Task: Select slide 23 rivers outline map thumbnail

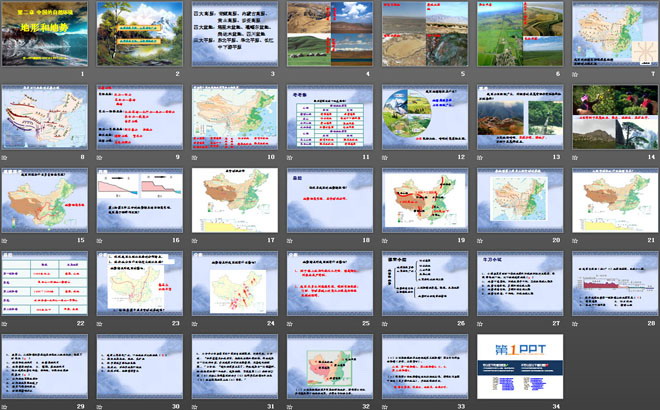Action: coord(140,283)
